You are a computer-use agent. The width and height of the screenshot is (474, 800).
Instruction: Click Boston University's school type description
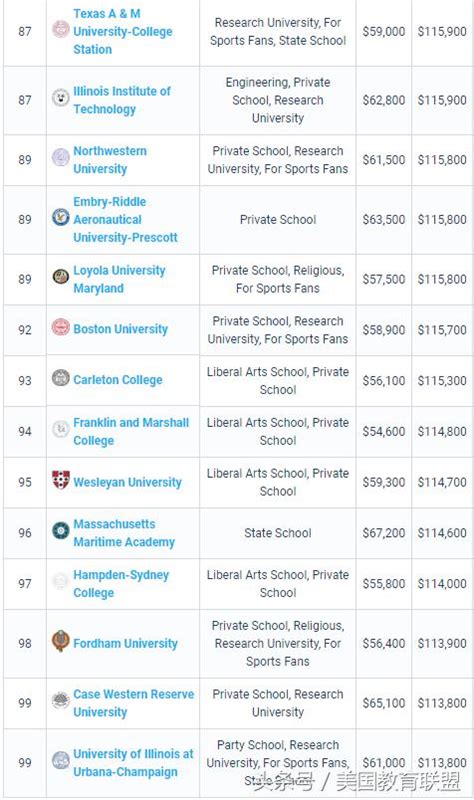pyautogui.click(x=278, y=330)
